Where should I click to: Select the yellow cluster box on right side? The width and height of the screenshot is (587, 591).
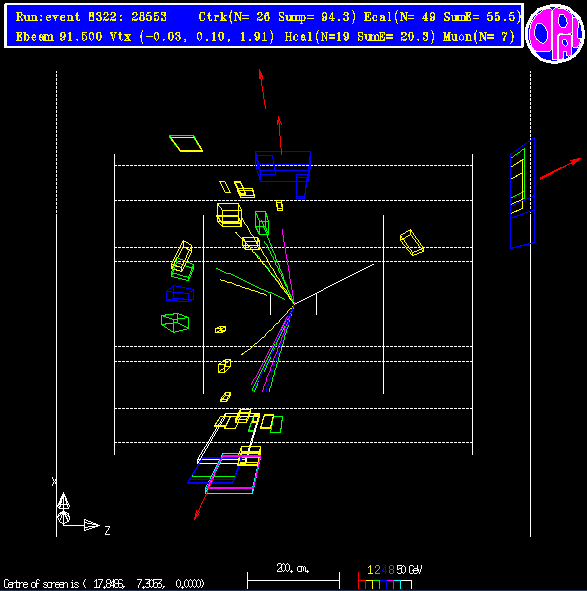point(412,242)
